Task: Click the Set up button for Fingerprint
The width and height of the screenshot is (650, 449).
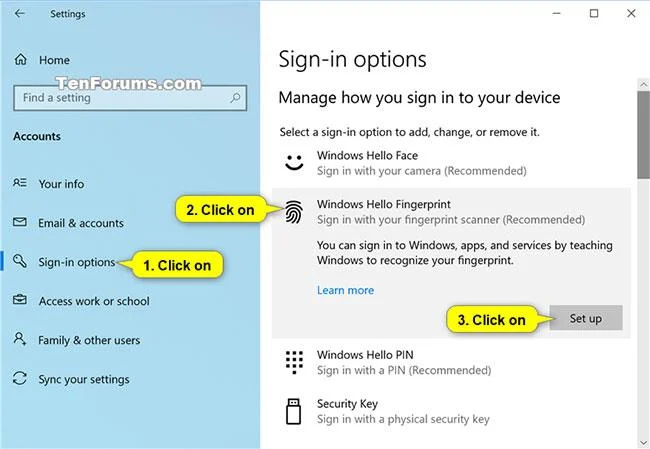Action: (x=586, y=318)
